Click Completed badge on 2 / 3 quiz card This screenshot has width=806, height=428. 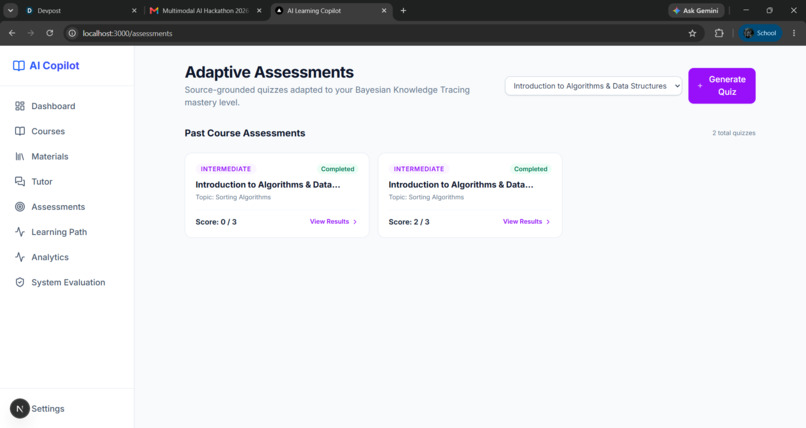tap(530, 169)
